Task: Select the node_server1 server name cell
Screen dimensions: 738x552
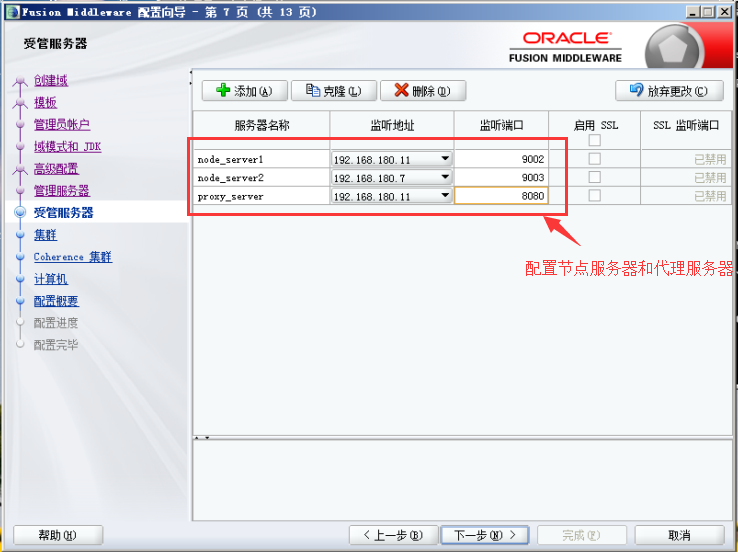Action: (260, 159)
